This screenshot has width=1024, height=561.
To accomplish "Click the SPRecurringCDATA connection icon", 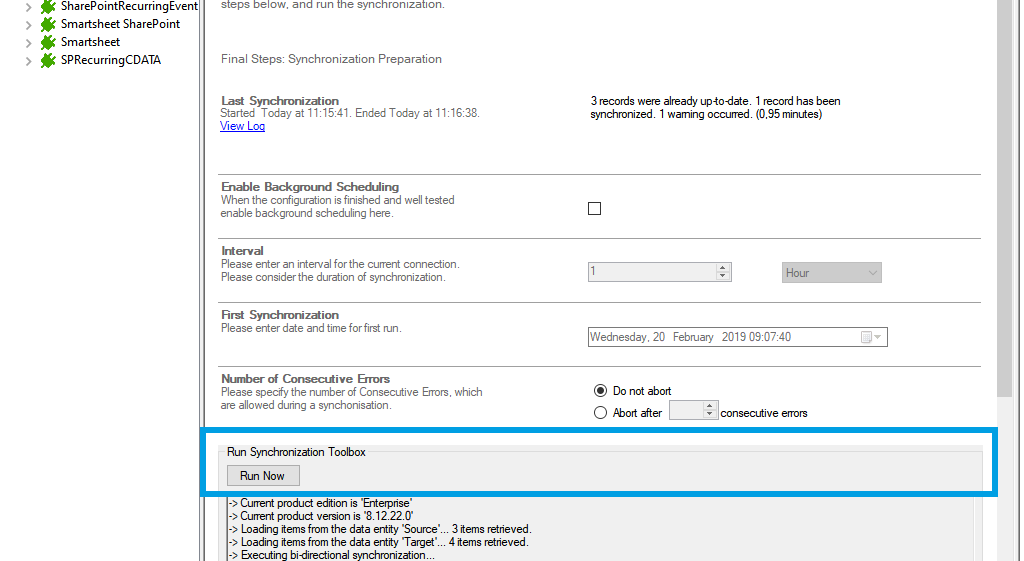I will pos(48,60).
